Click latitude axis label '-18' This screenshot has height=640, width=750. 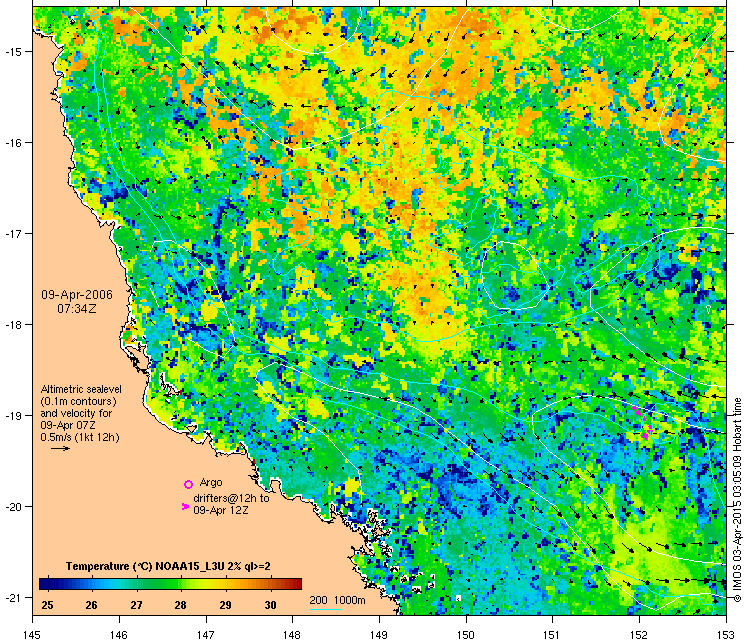click(x=12, y=324)
